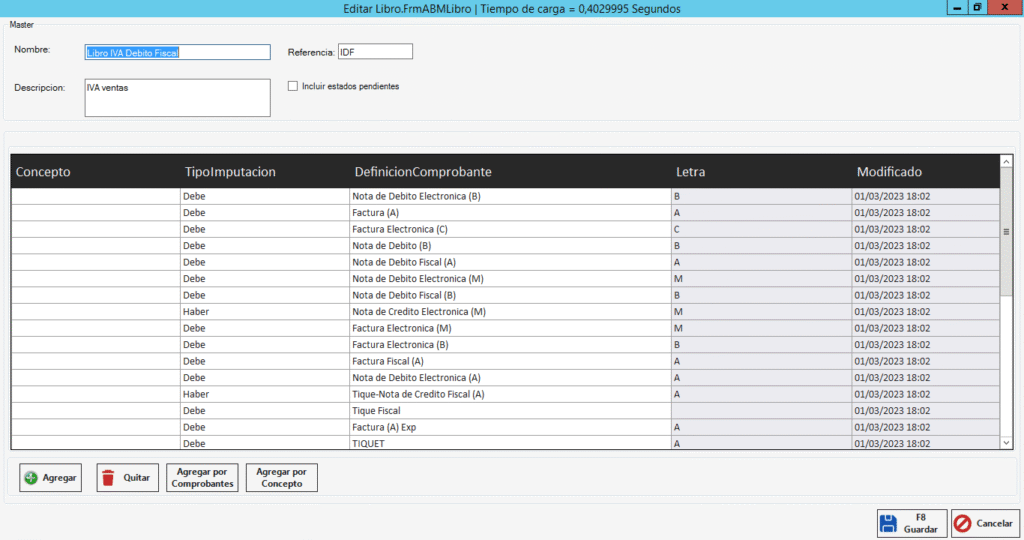Click Letra column header
The width and height of the screenshot is (1024, 540).
click(690, 172)
